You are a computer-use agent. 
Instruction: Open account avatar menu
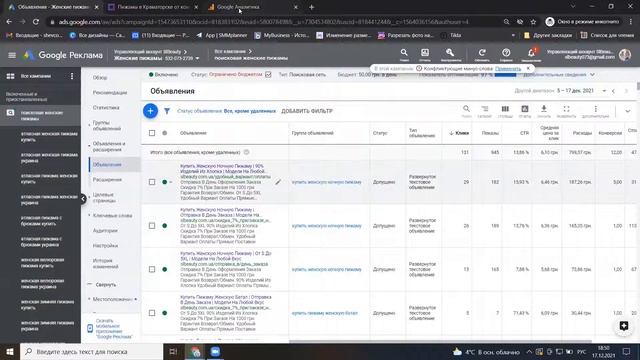(x=624, y=55)
